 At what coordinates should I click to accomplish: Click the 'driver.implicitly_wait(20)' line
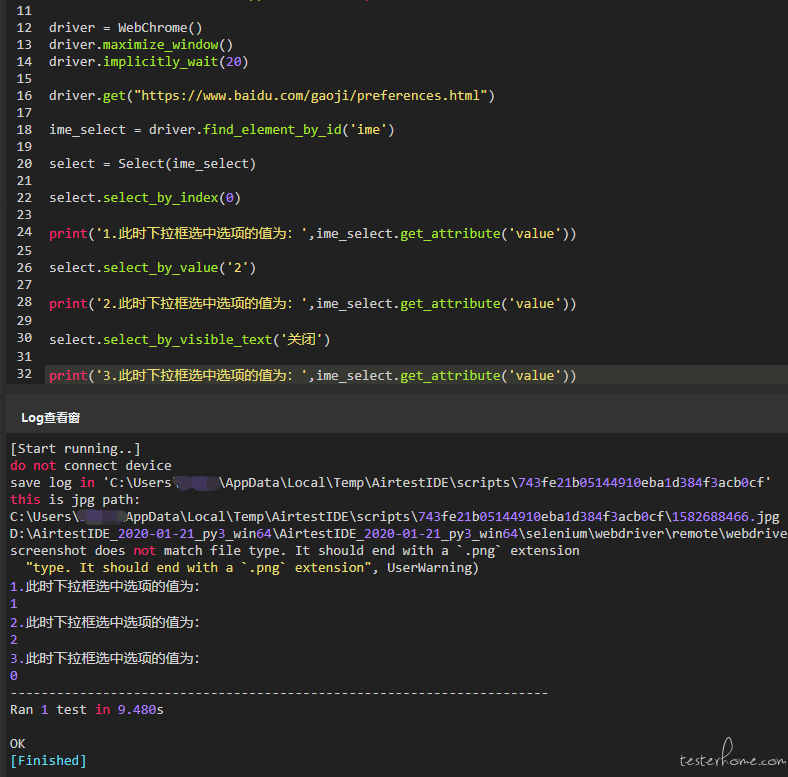[148, 62]
